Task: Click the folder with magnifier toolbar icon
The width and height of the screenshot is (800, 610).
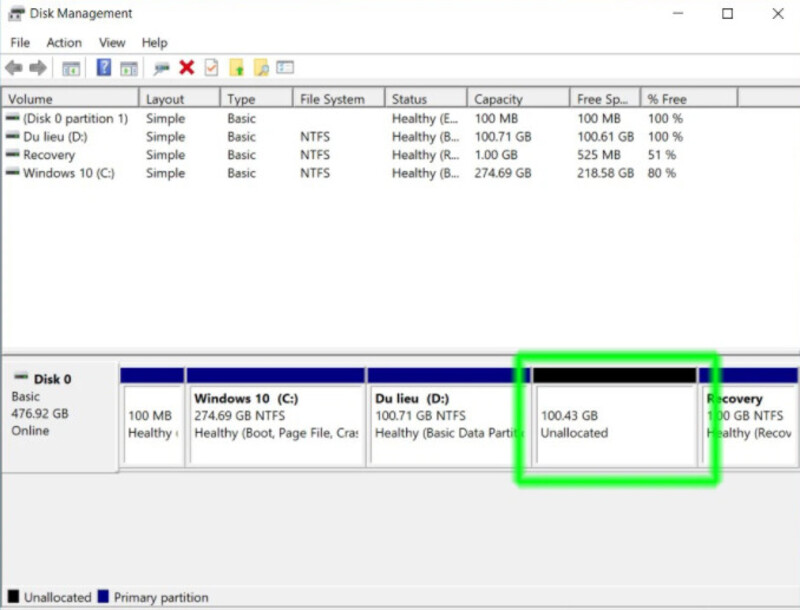Action: 261,67
